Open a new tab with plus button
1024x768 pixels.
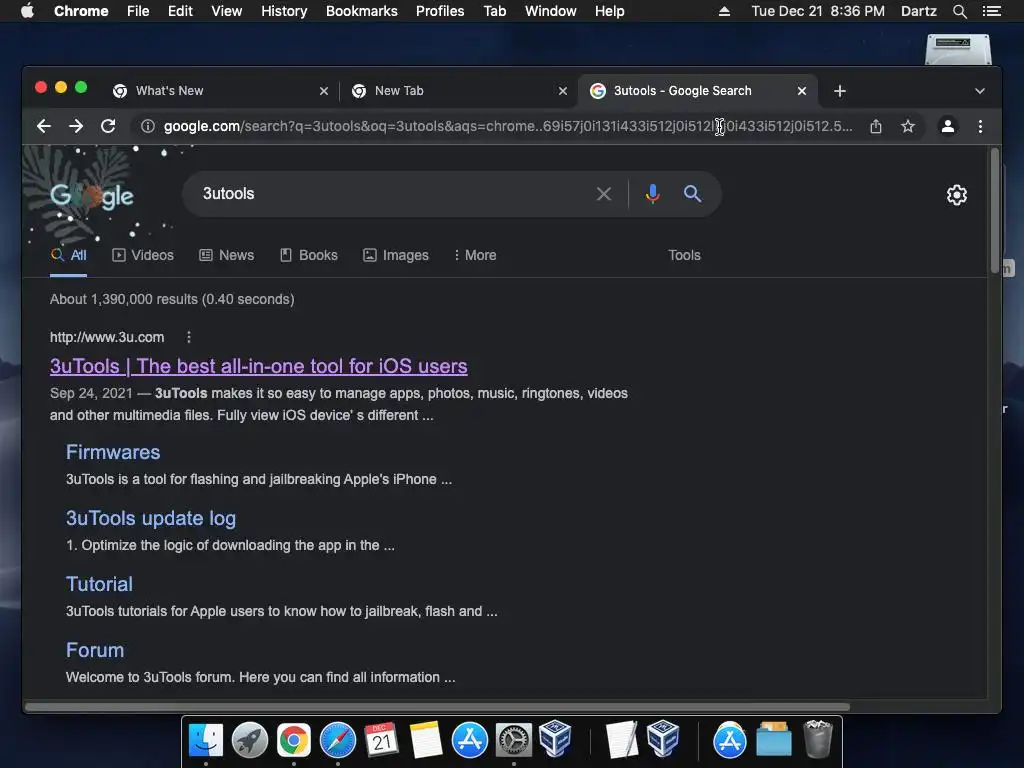coord(840,91)
